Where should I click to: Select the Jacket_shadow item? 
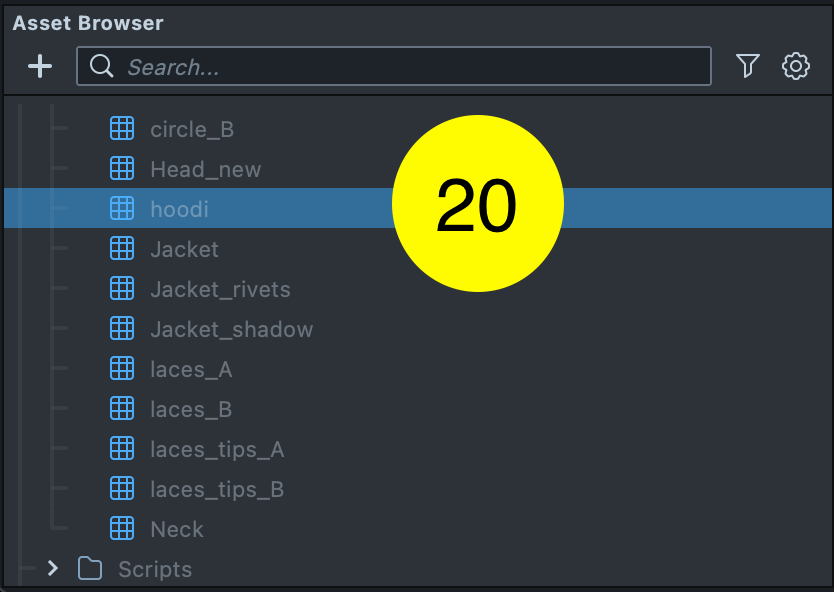point(231,329)
